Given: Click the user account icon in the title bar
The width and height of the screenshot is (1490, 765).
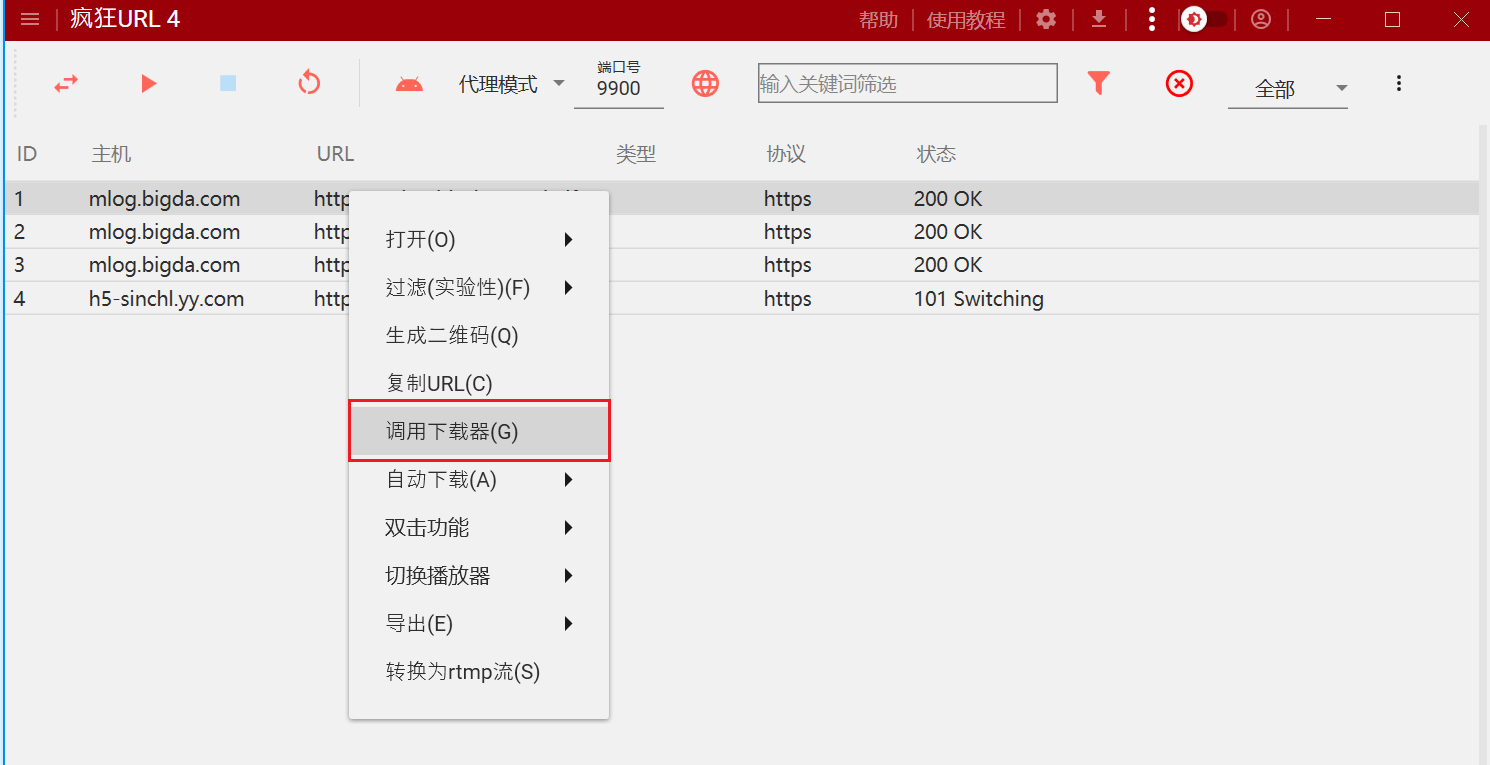Looking at the screenshot, I should click(x=1261, y=19).
